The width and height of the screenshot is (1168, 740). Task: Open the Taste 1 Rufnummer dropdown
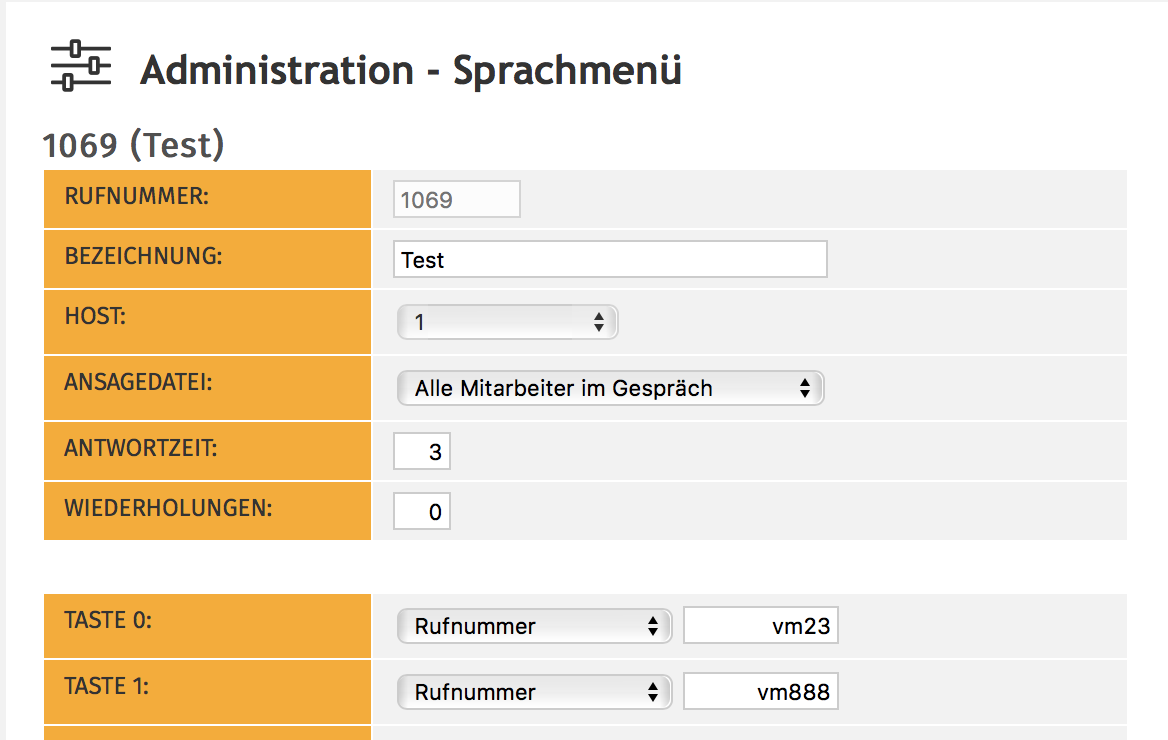[x=533, y=691]
